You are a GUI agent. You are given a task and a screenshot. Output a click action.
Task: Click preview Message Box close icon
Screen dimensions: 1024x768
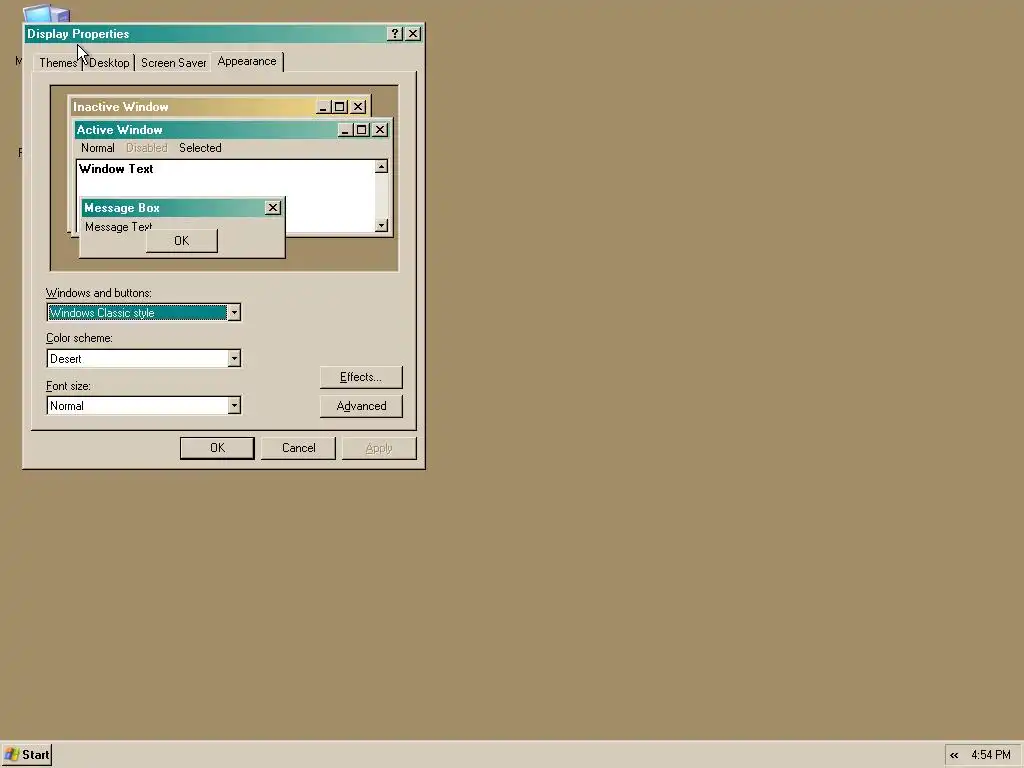[x=273, y=208]
